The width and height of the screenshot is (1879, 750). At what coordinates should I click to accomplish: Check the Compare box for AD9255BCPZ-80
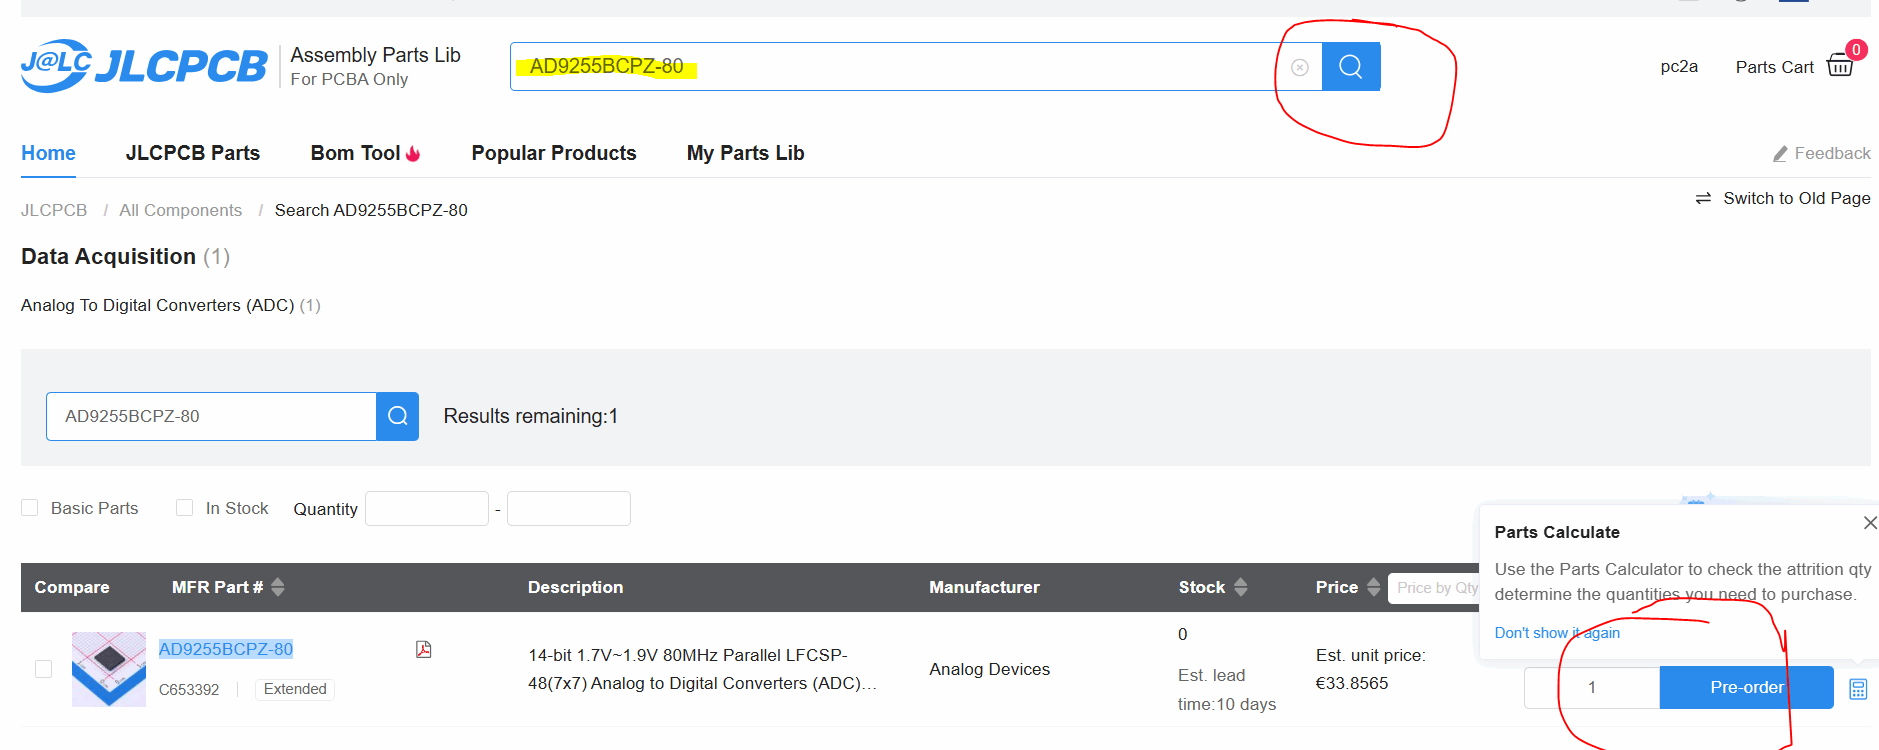[x=43, y=668]
